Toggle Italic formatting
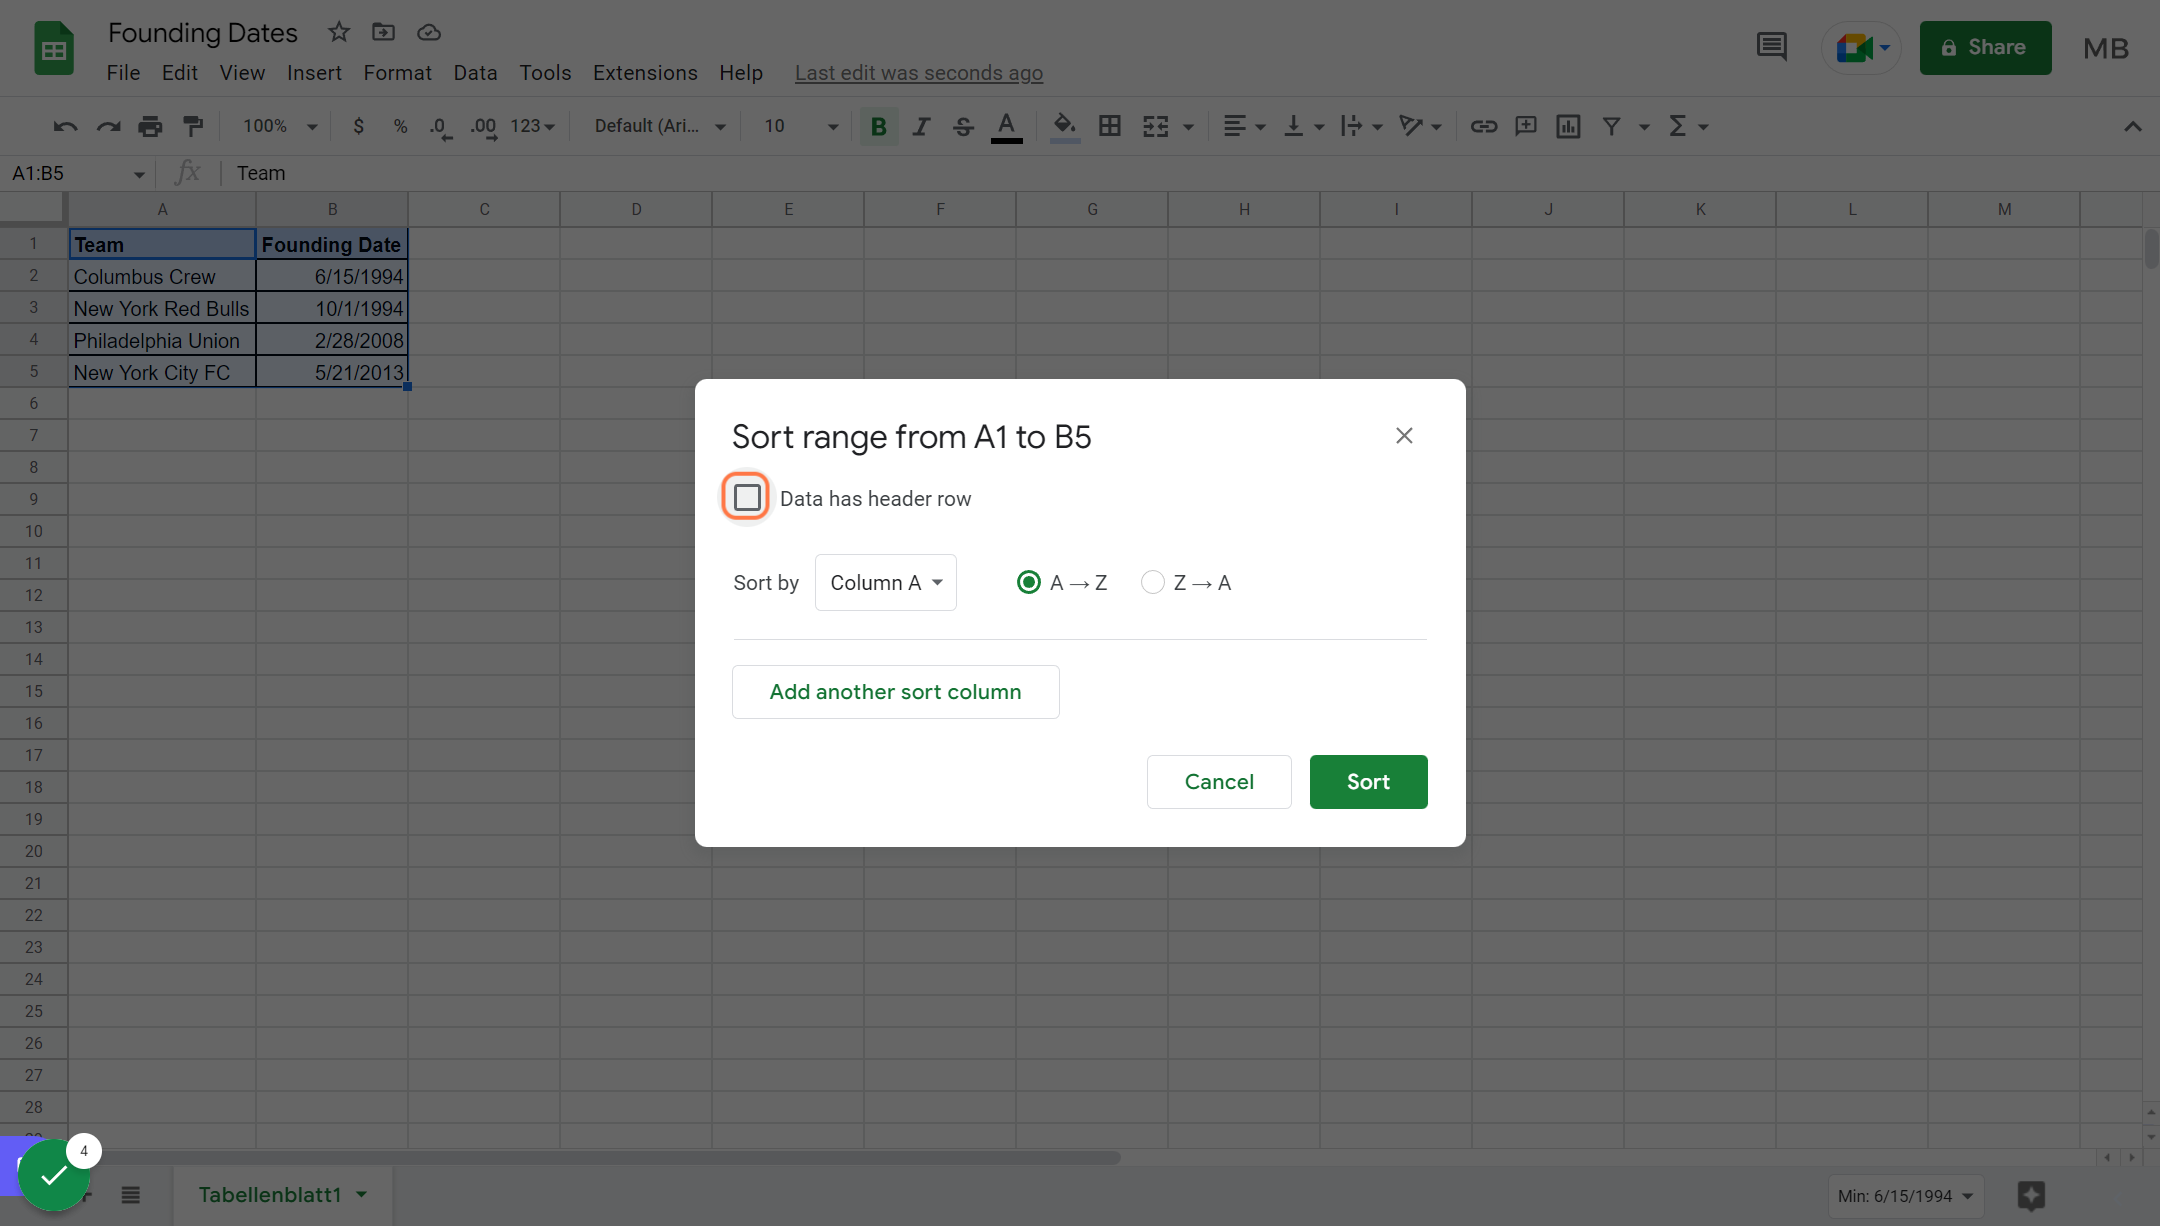This screenshot has width=2160, height=1226. 921,126
